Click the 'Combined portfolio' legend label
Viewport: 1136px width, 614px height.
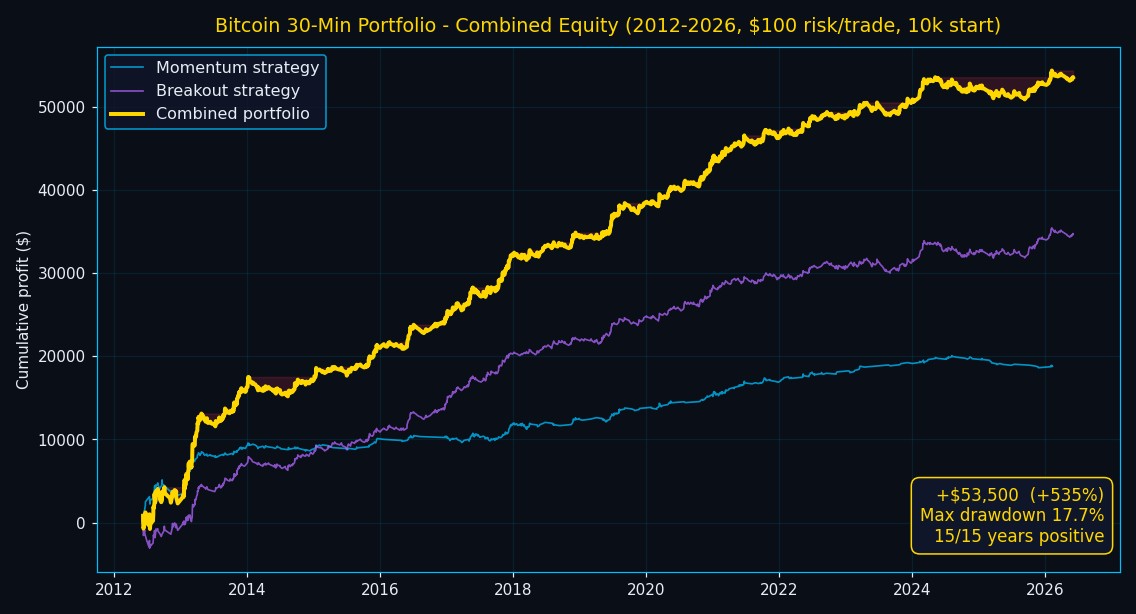233,114
